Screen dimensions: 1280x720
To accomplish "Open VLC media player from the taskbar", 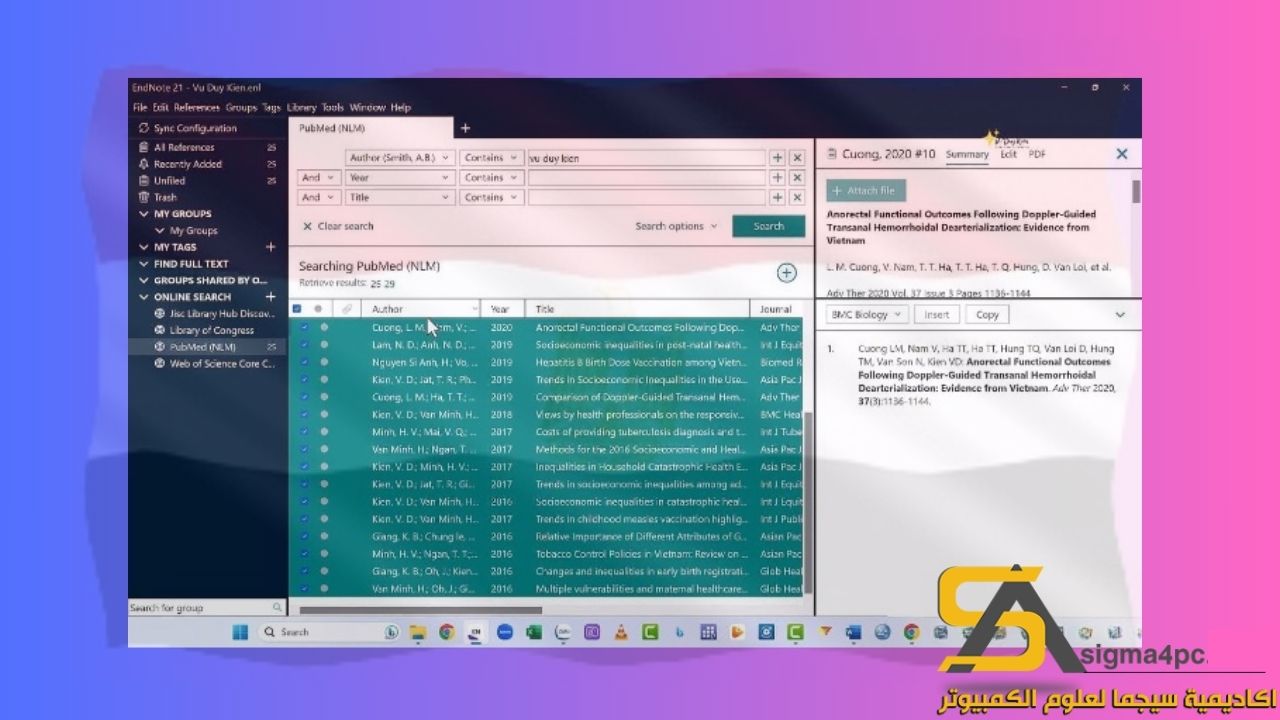I will tap(621, 632).
